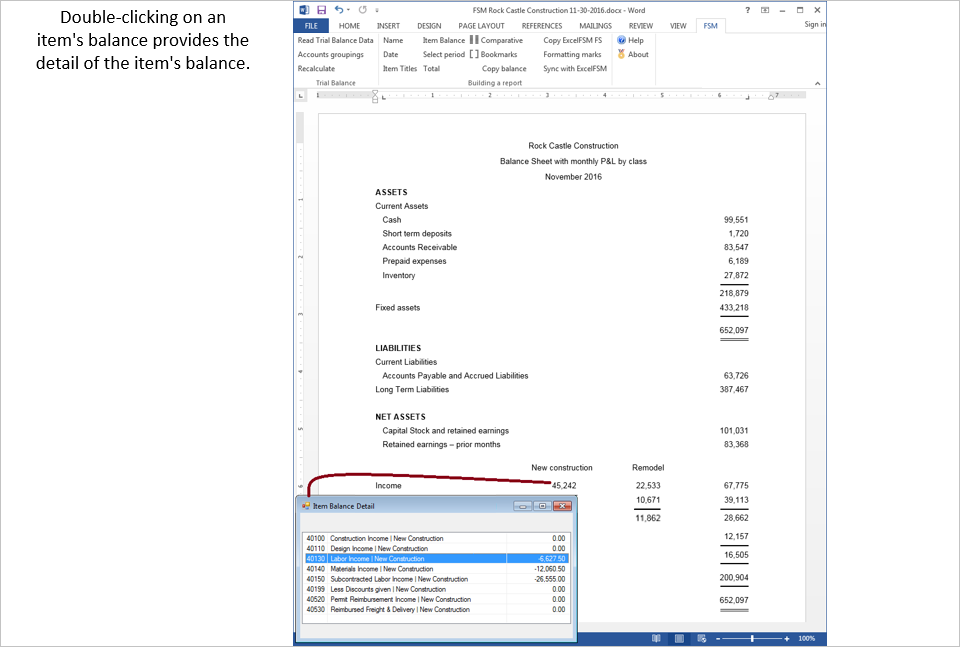Save the document using the floppy disk icon

point(321,10)
